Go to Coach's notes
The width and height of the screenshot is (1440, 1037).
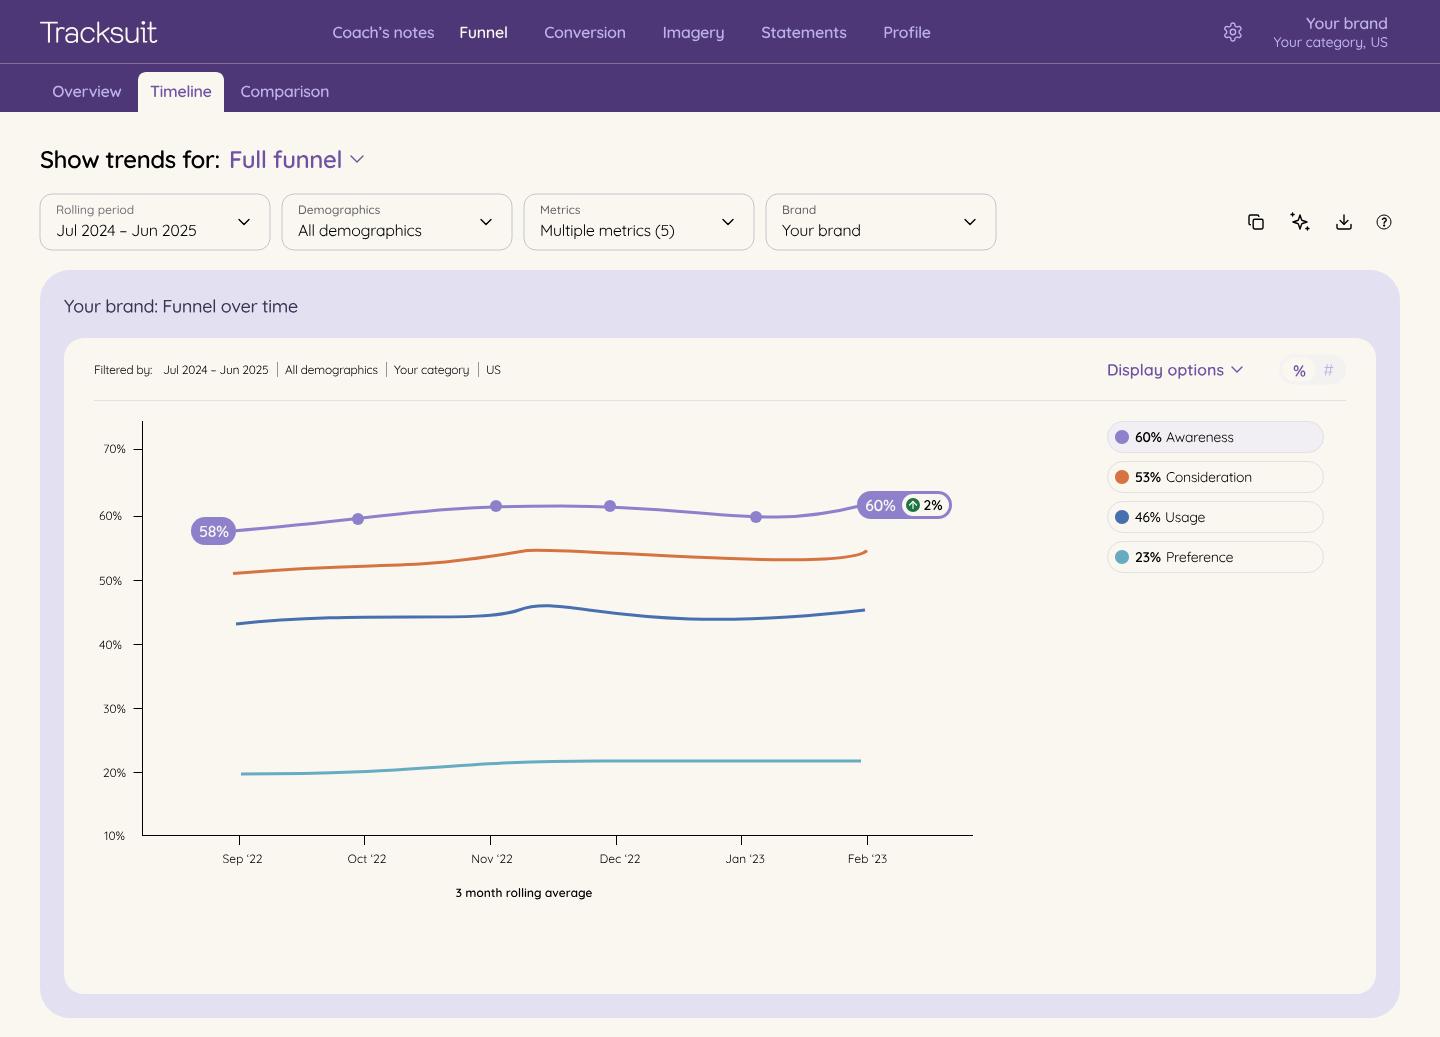click(x=383, y=32)
